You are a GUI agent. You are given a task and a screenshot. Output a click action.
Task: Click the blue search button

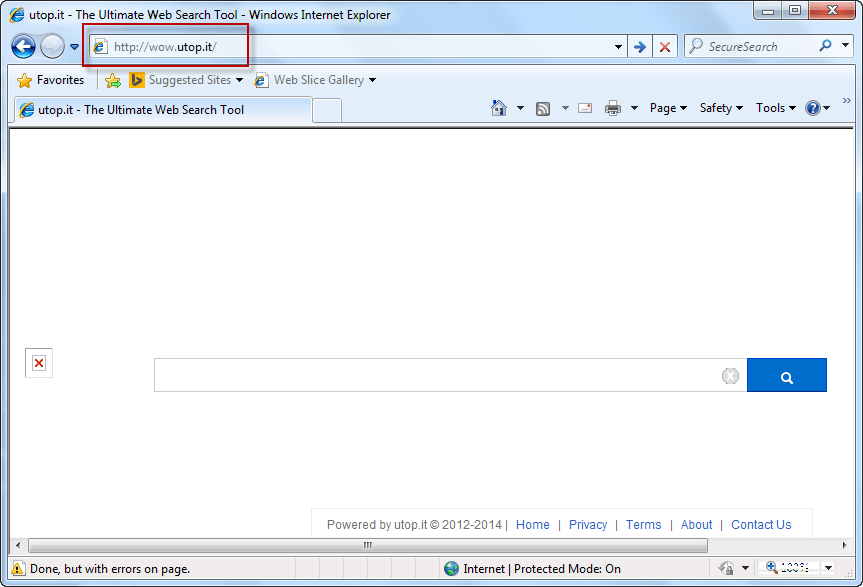[786, 375]
